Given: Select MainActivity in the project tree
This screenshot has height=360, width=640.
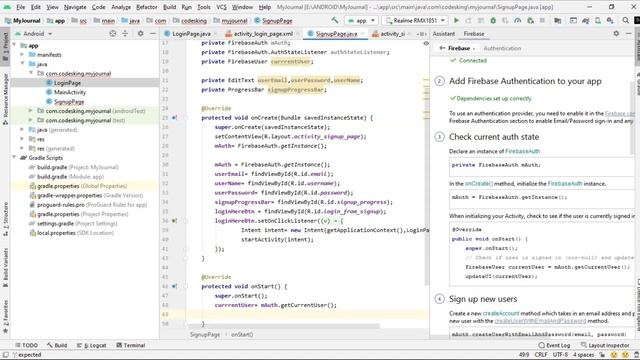Looking at the screenshot, I should pos(70,92).
